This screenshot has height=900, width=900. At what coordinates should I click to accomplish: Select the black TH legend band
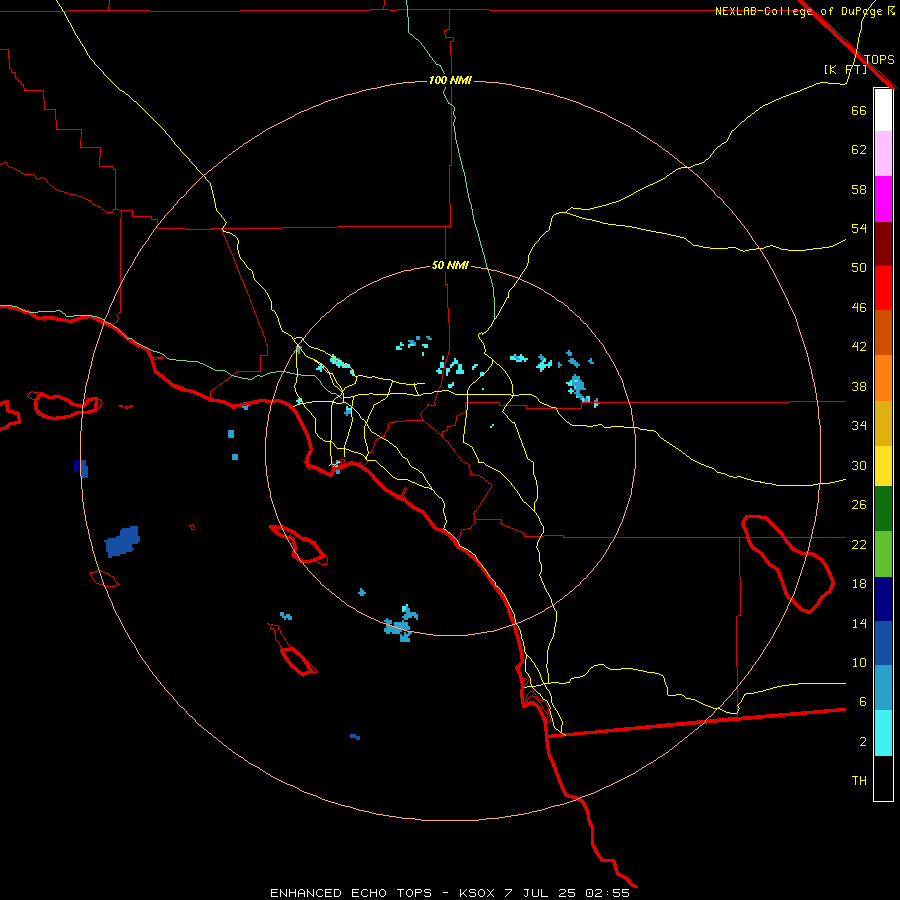[883, 778]
